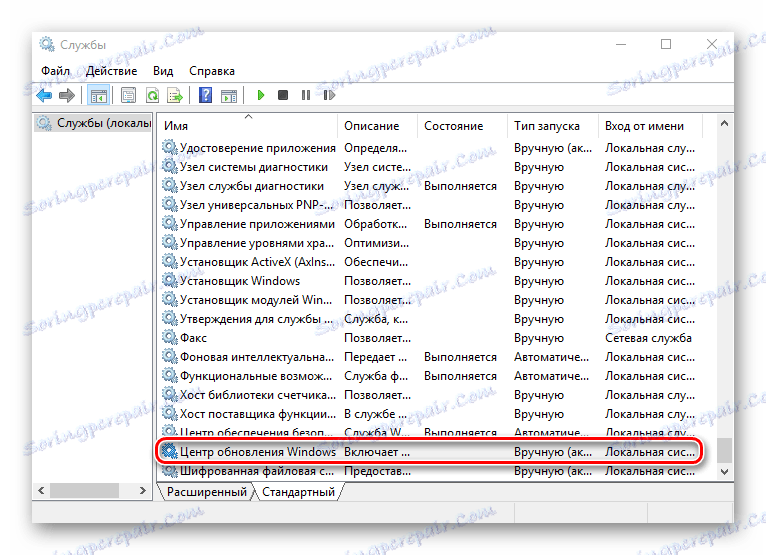Screen dimensions: 766x555
Task: Click Оптимизи... description of Управление уровнями
Action: coord(377,243)
